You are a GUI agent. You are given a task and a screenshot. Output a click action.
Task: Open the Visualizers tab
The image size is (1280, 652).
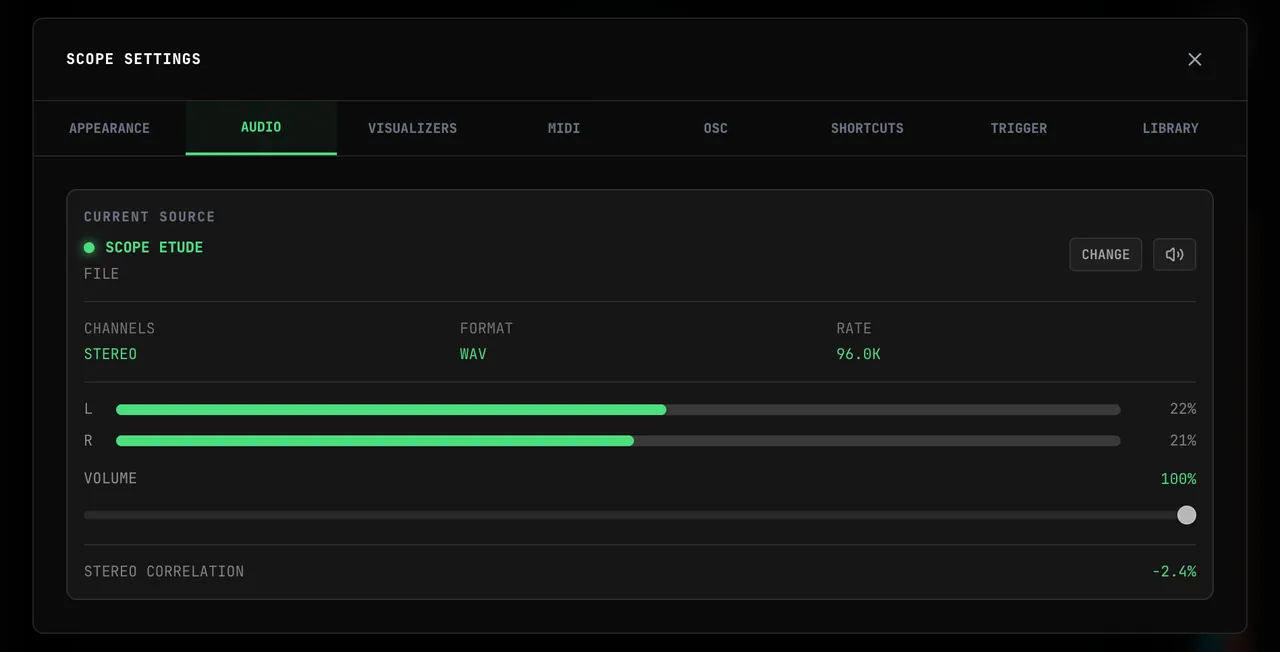pyautogui.click(x=412, y=128)
